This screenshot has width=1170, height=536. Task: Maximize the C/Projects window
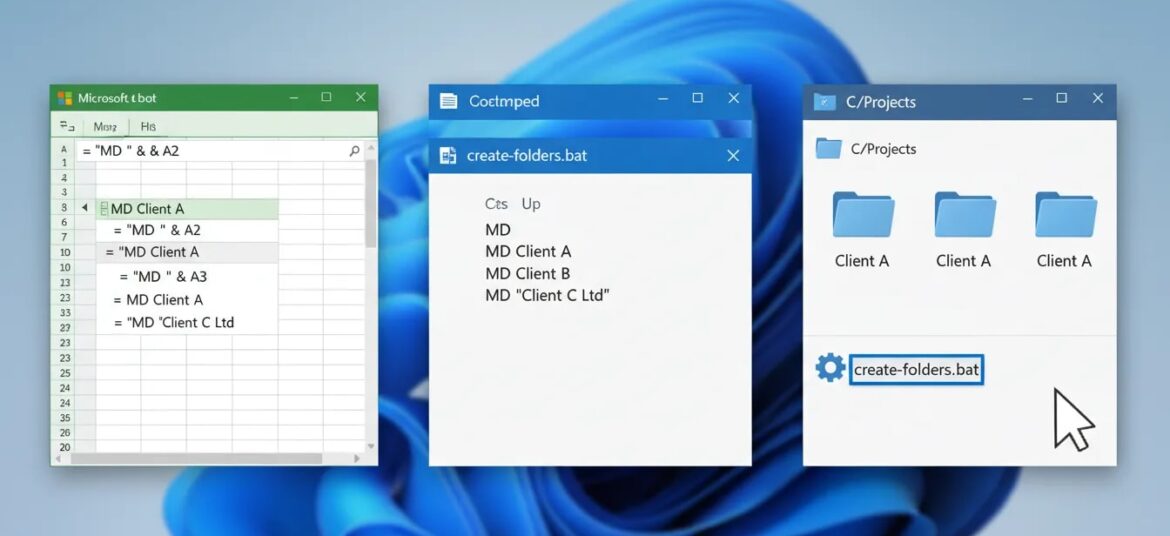pos(1061,98)
